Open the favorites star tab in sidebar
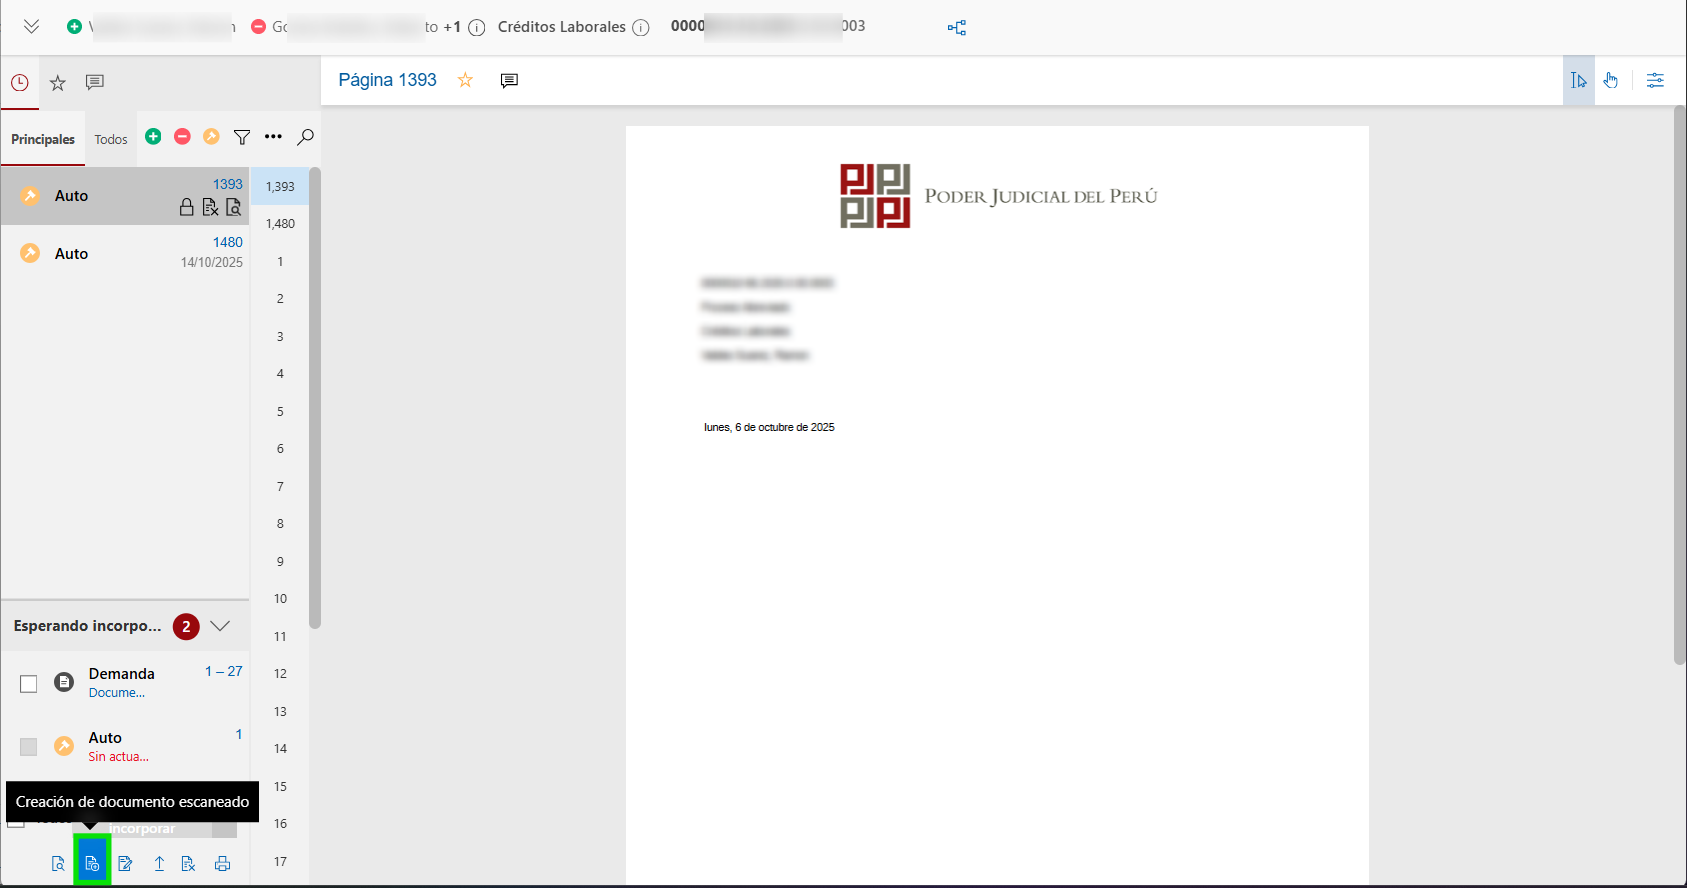This screenshot has height=888, width=1687. [x=58, y=83]
